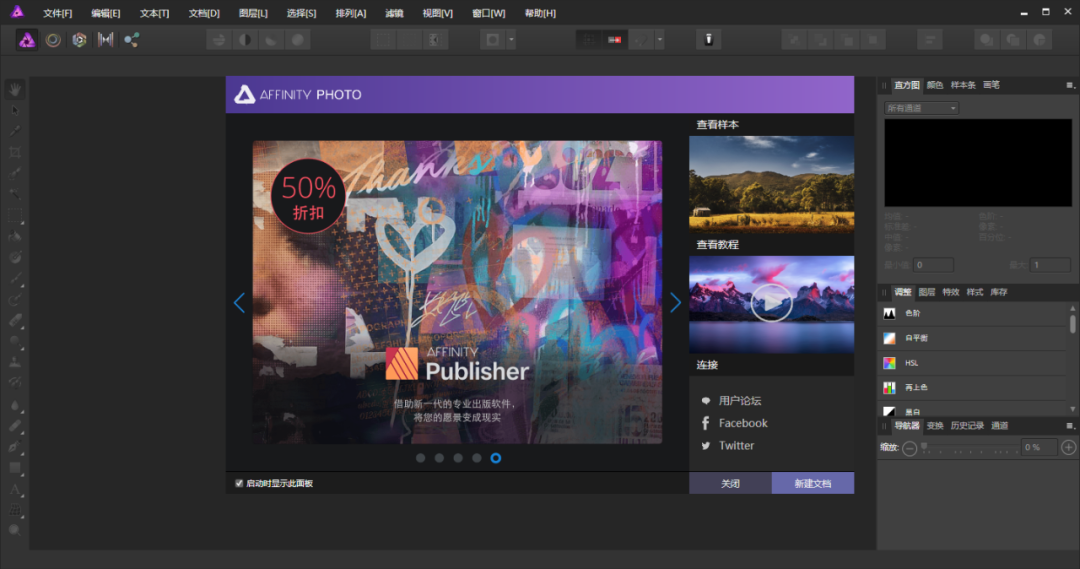Switch to the Swatches (样本条) tab

click(x=963, y=85)
